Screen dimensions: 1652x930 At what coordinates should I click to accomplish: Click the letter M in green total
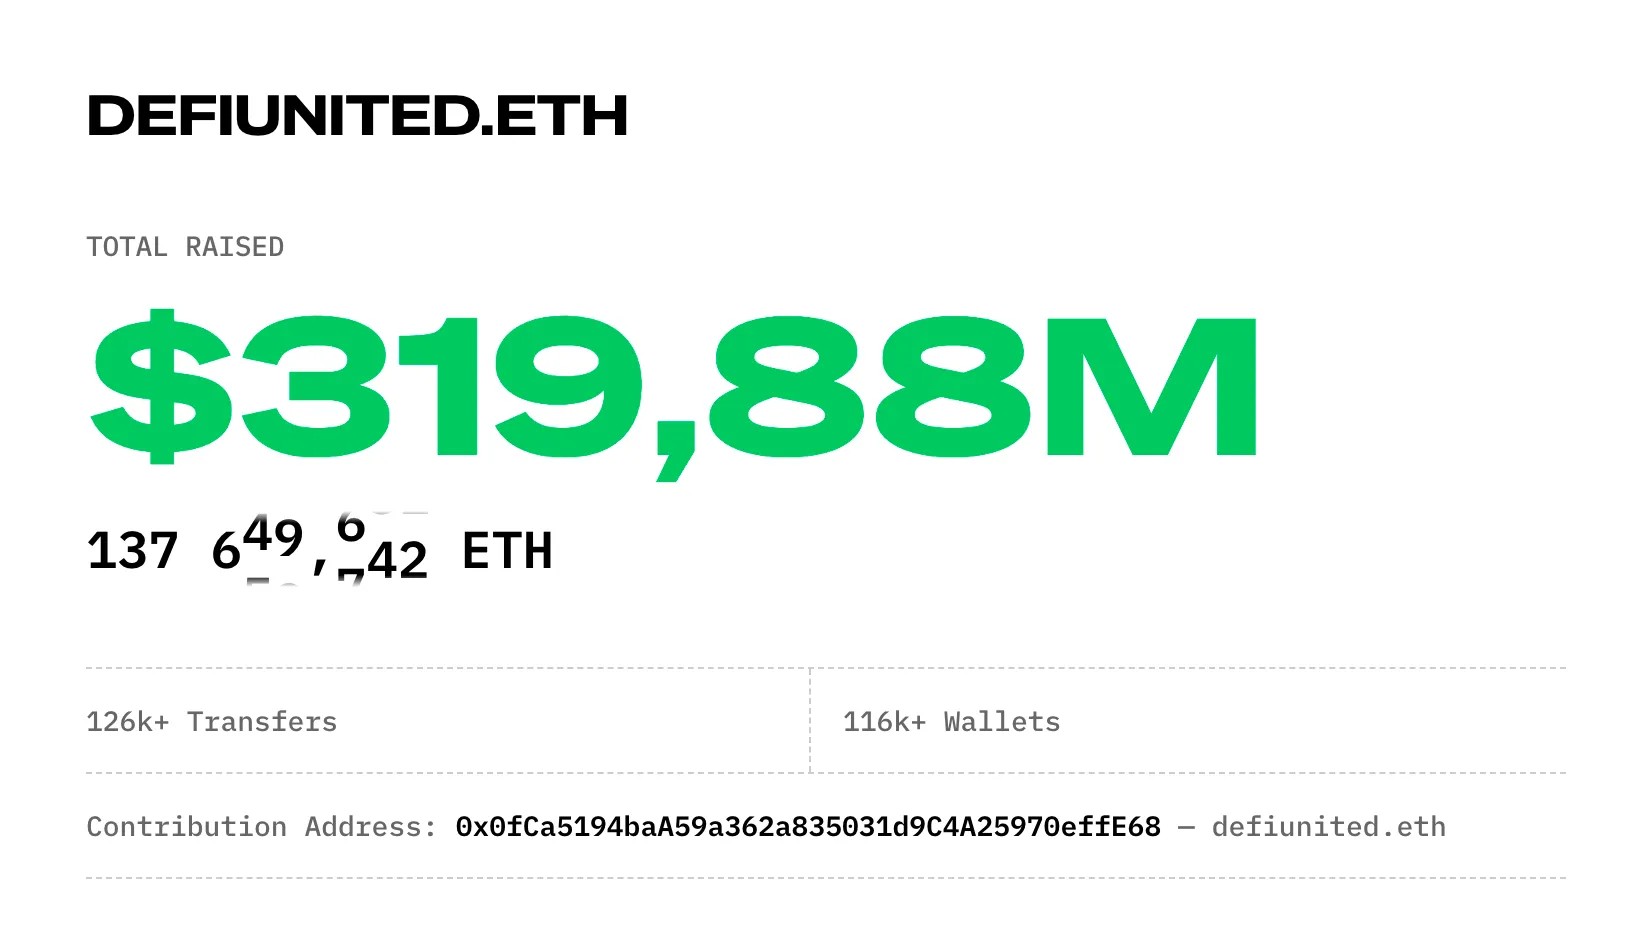coord(1150,386)
